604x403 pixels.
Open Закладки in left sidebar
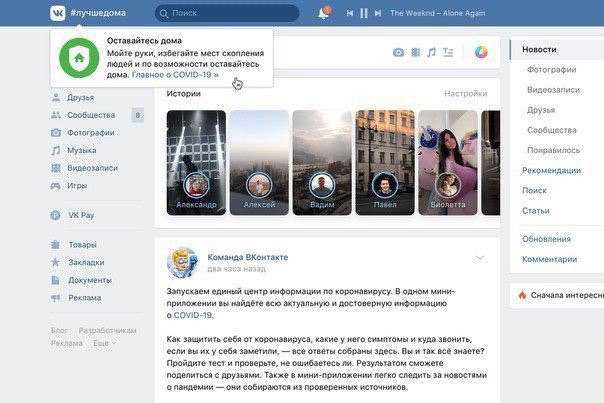tap(86, 262)
